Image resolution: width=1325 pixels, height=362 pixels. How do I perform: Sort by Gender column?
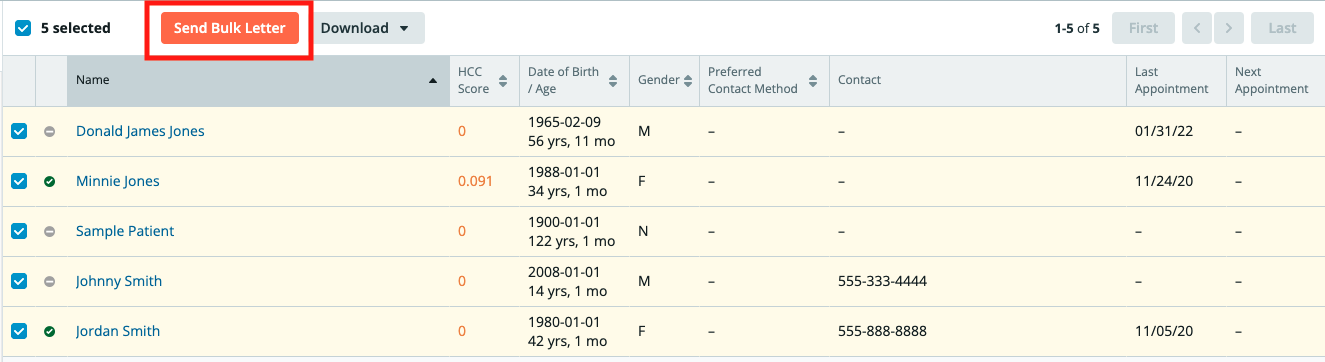pyautogui.click(x=664, y=80)
